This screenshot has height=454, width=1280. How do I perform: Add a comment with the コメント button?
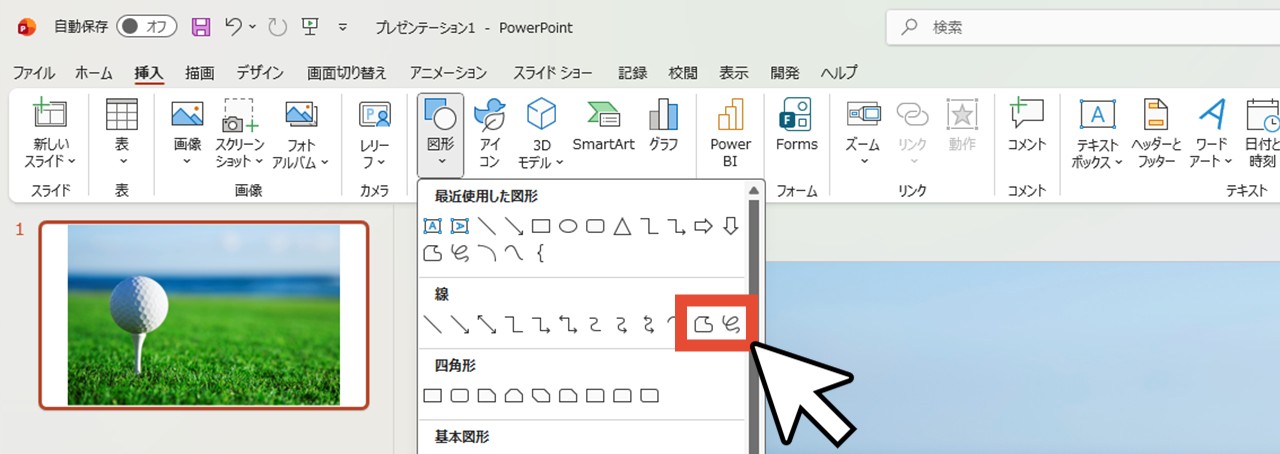click(1026, 127)
